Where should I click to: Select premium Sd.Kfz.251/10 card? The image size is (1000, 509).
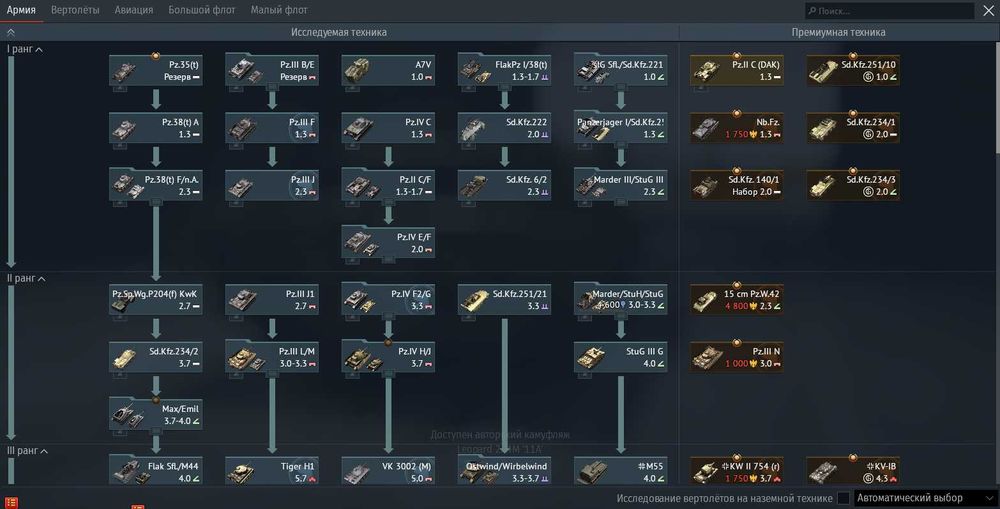[x=853, y=70]
